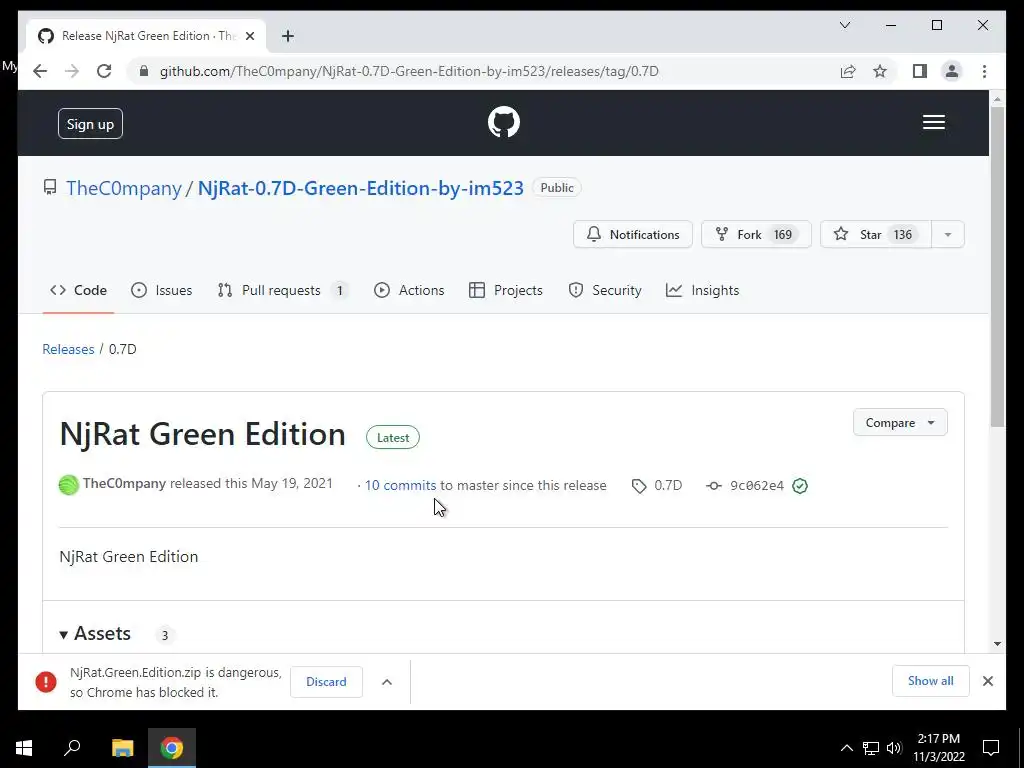View the Insights tab
Screen dimensions: 1024x768
click(x=703, y=291)
